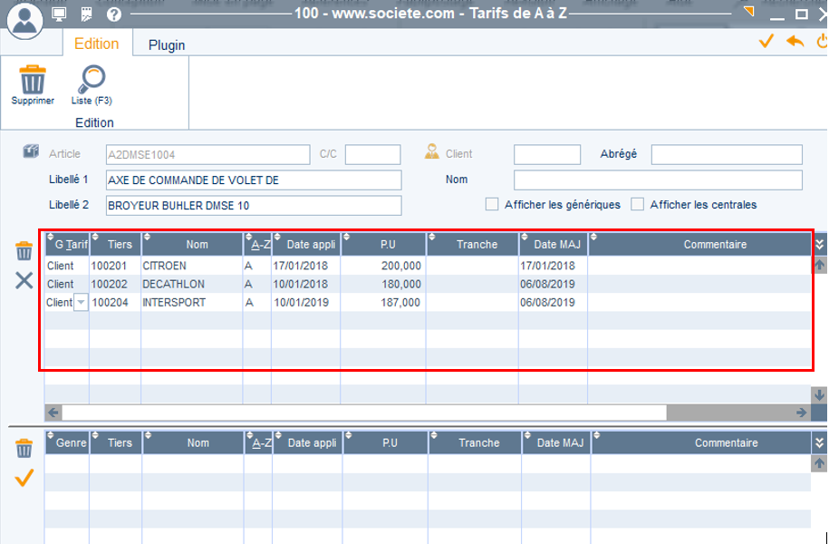The image size is (829, 544).
Task: Click the upper grid scroll up arrow
Action: [x=819, y=265]
